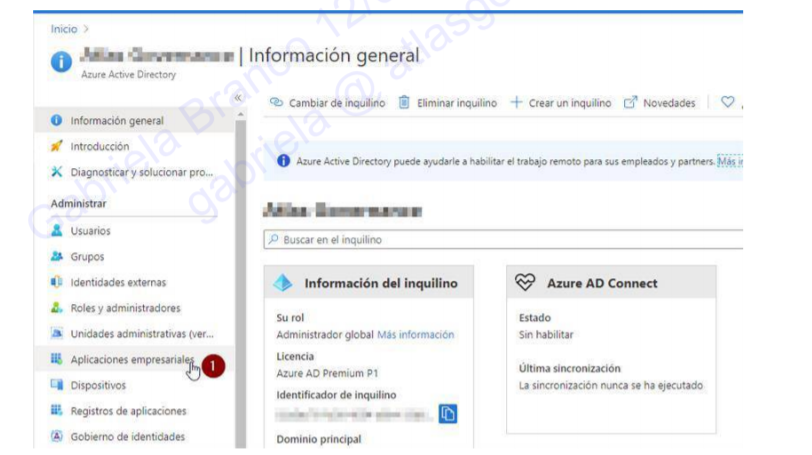
Task: Click the blue info icon beside page title
Action: 61,62
